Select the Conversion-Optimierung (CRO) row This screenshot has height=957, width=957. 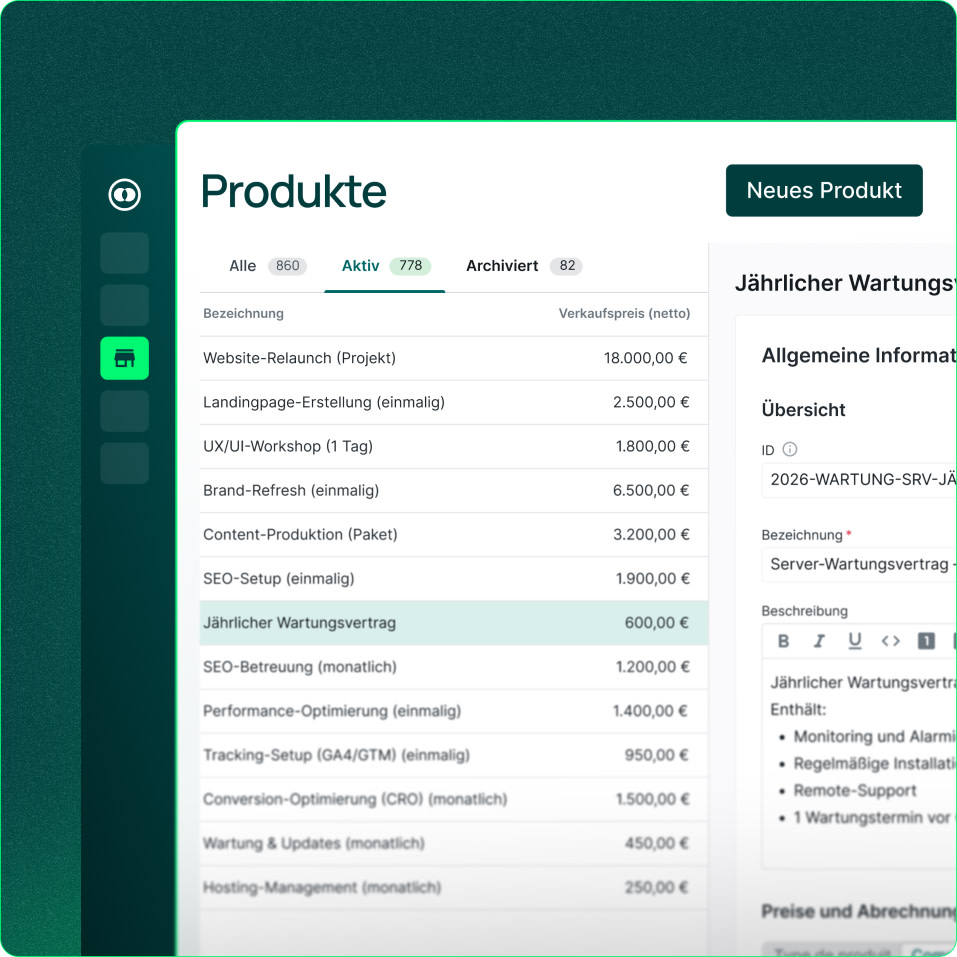pos(454,799)
